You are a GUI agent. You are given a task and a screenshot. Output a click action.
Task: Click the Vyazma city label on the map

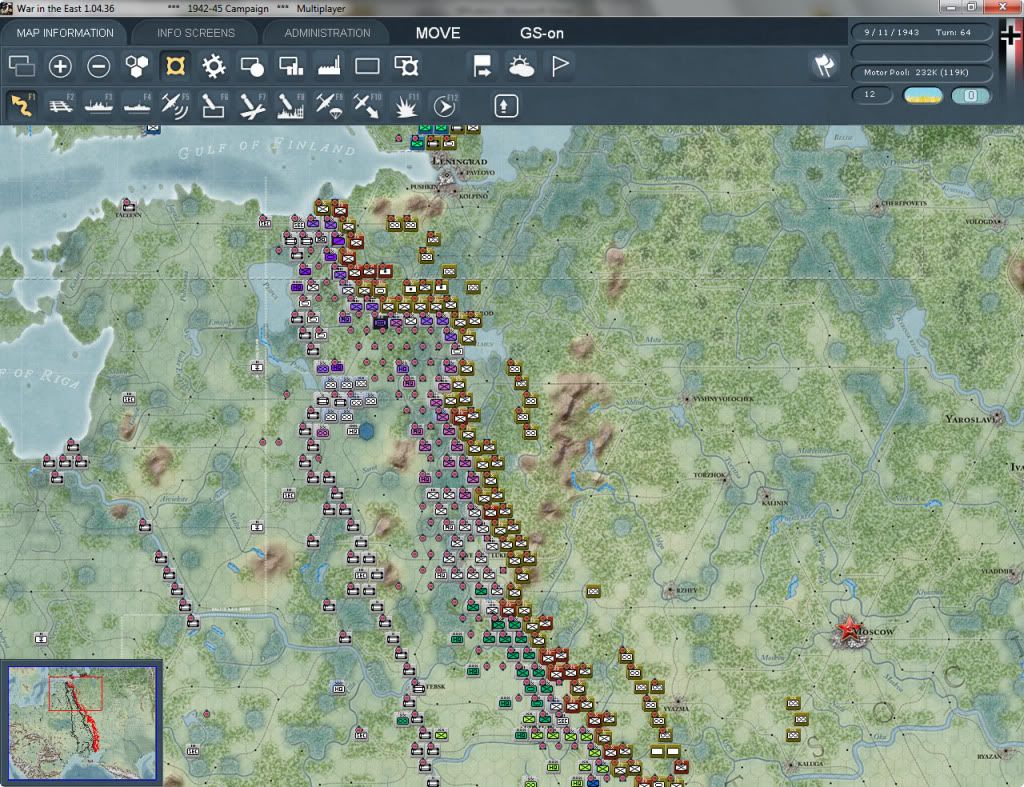[676, 709]
